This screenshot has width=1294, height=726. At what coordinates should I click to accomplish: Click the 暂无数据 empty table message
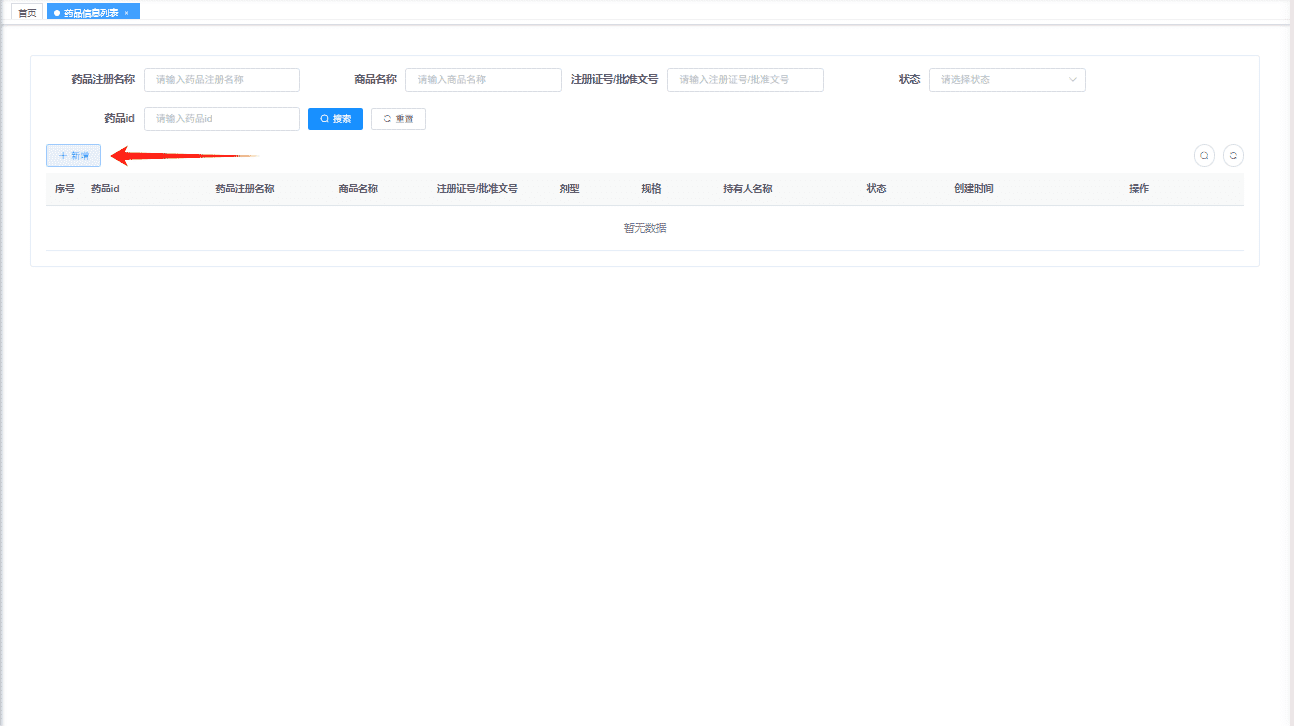tap(645, 228)
